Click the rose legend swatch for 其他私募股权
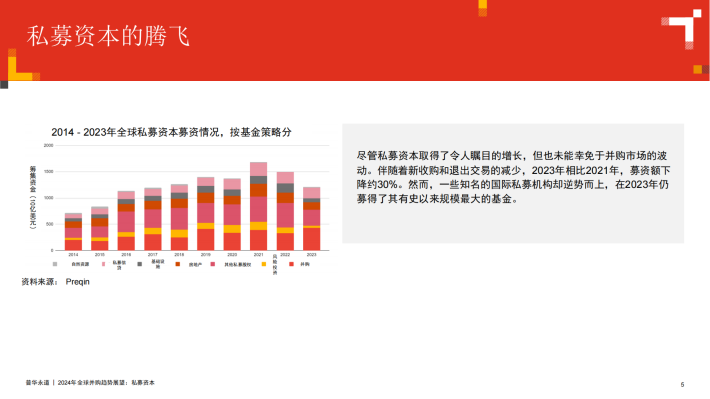This screenshot has width=710, height=399. coord(213,264)
